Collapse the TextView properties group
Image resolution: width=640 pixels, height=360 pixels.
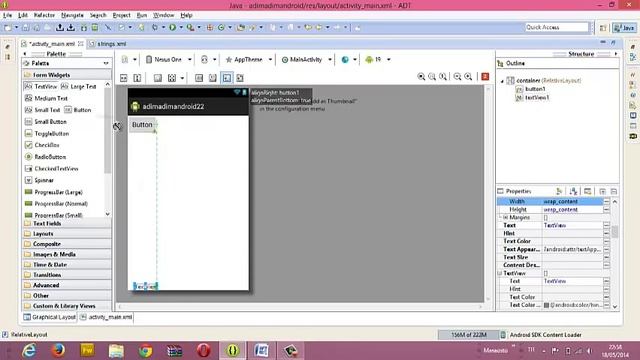tap(500, 273)
